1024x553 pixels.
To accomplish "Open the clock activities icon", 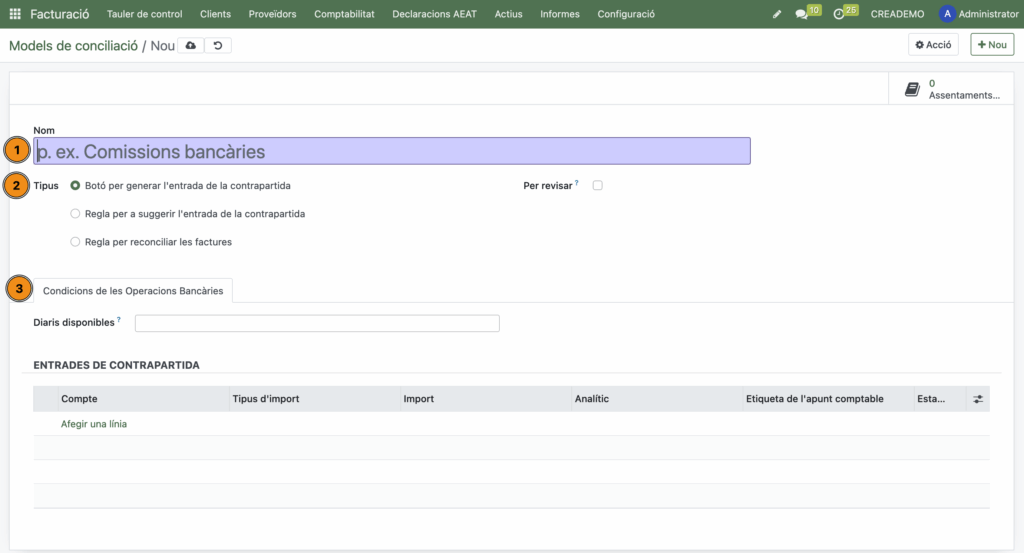I will click(840, 14).
